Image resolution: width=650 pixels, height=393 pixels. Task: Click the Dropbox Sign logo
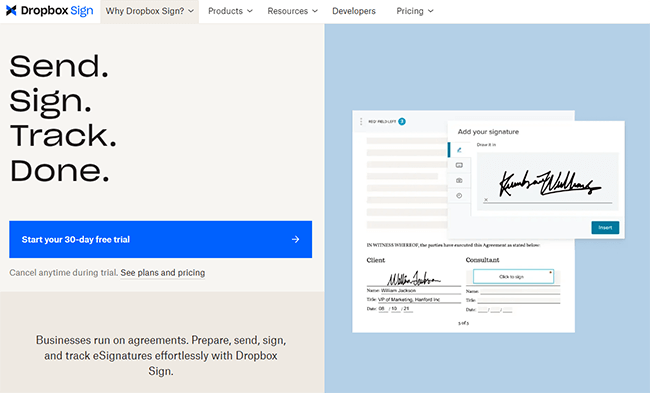[50, 11]
